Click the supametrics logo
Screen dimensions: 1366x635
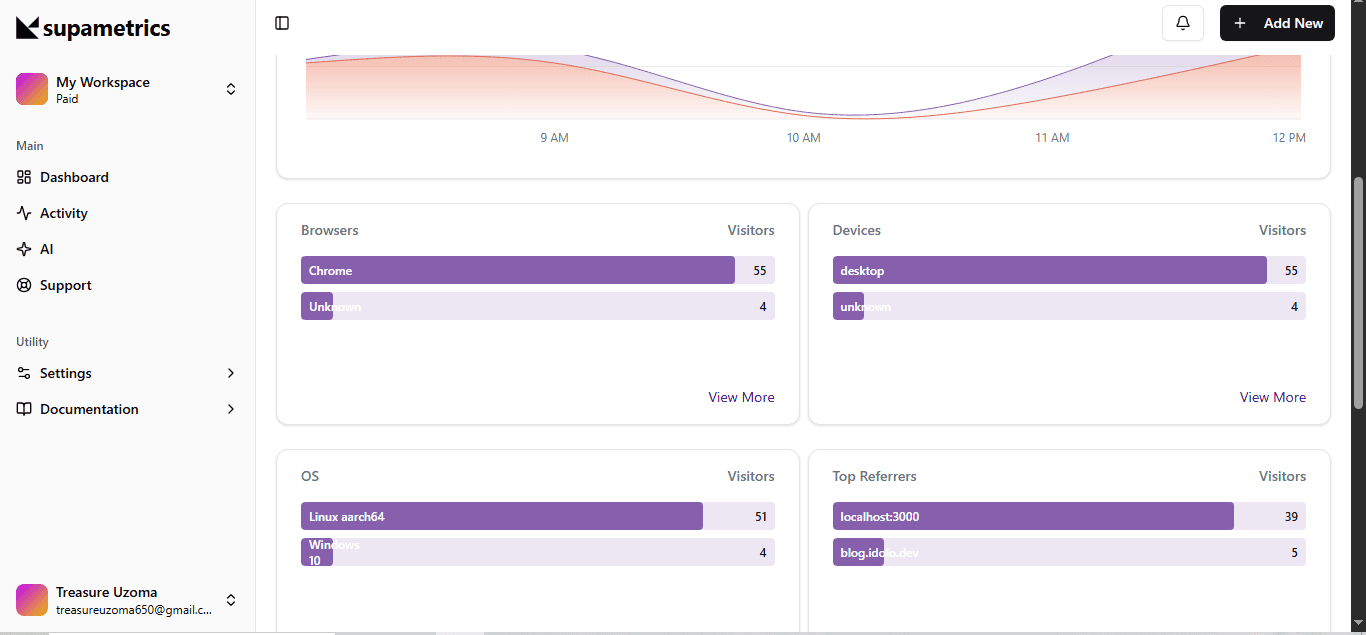93,28
